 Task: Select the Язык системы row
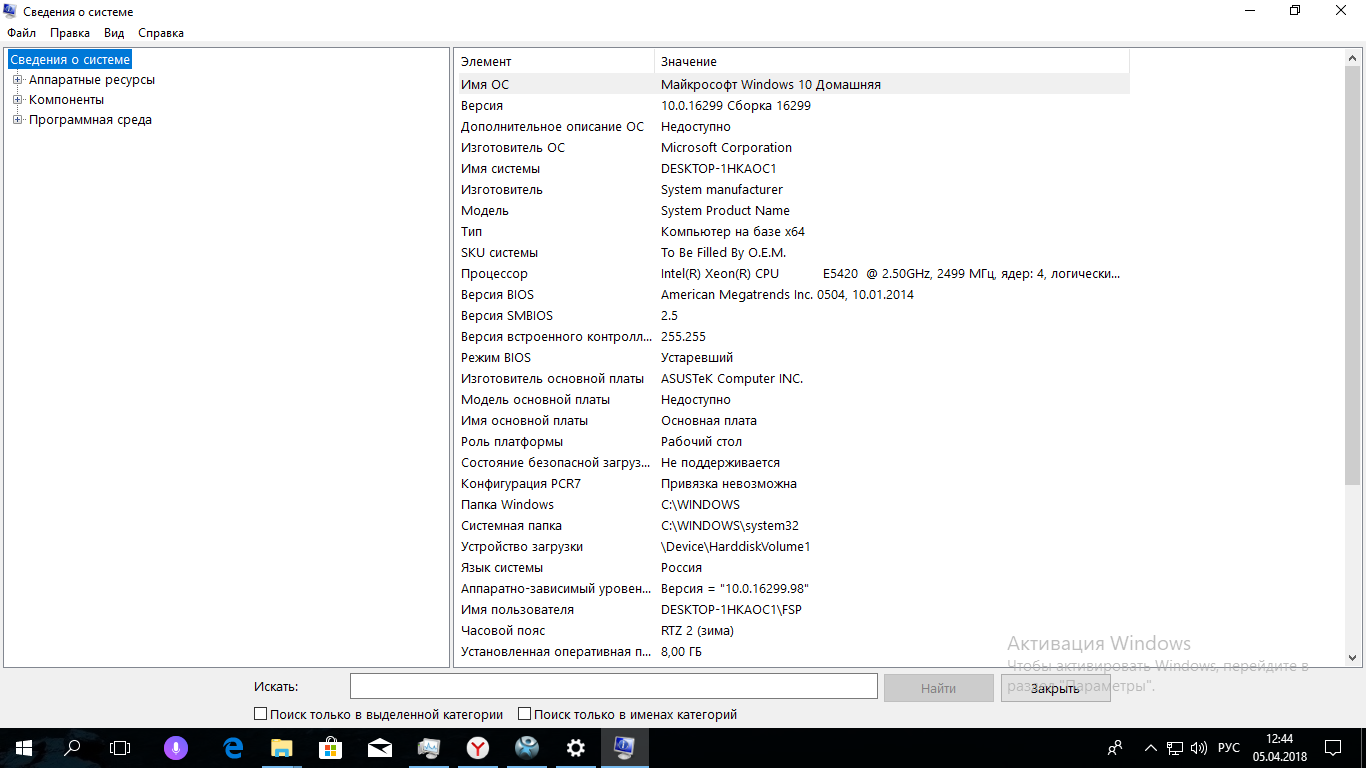point(794,568)
